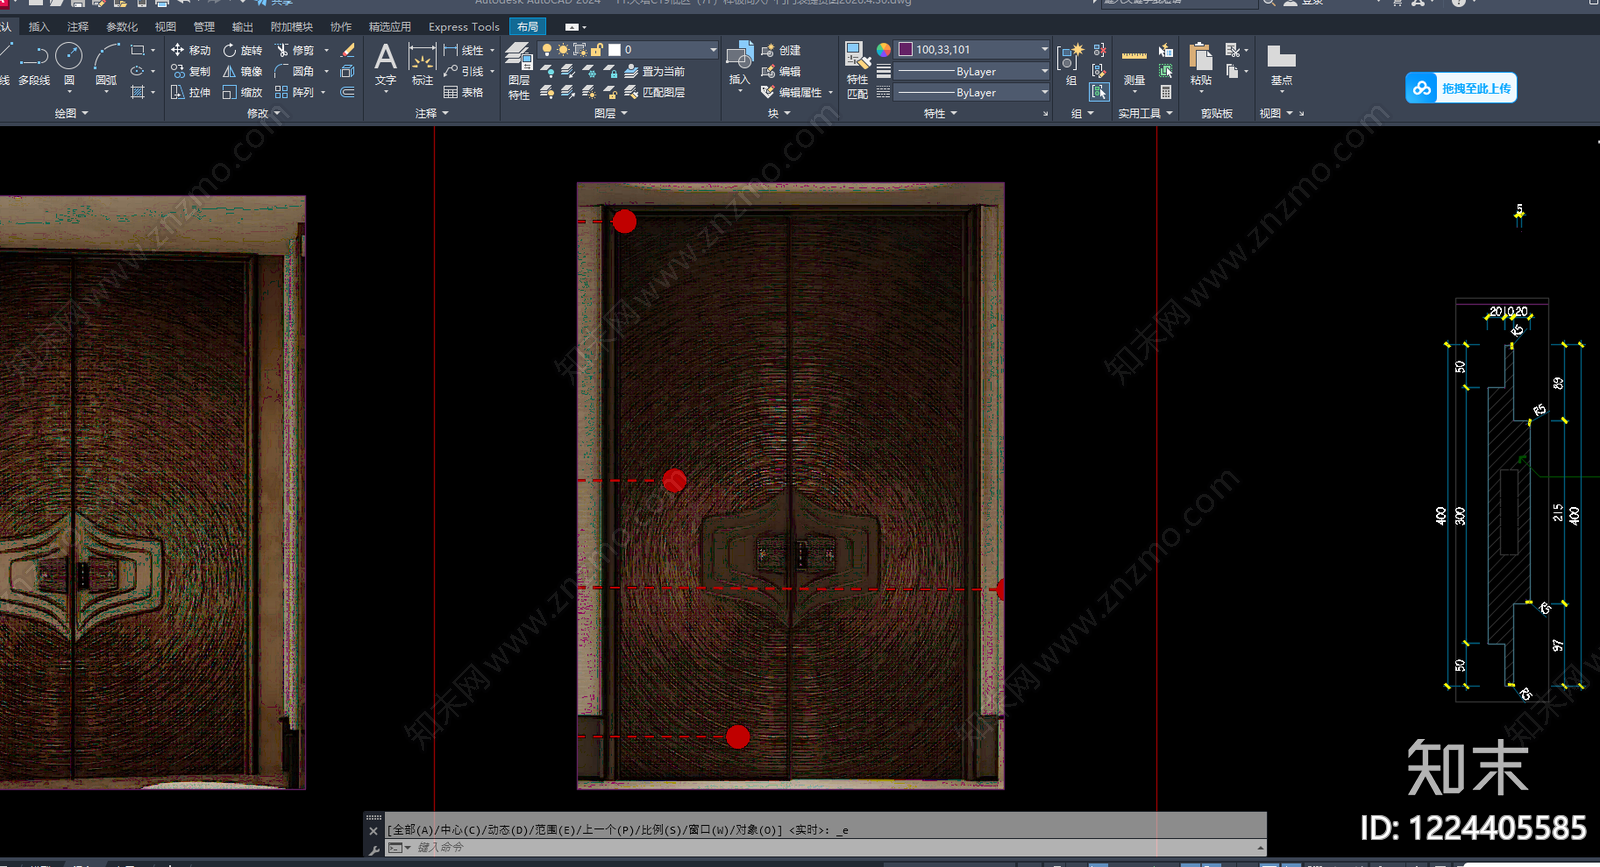Switch to the Express Tools ribbon tab

463,27
